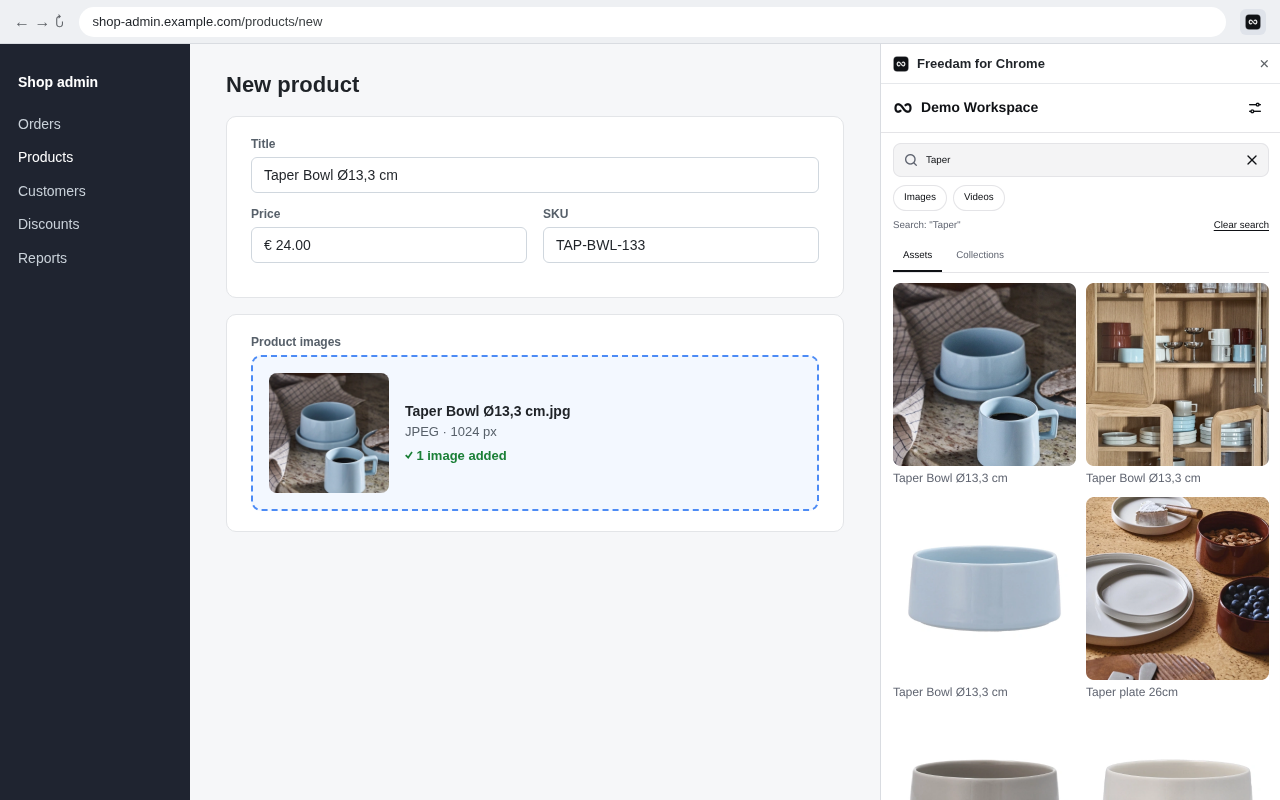The image size is (1280, 800).
Task: Click the search magnifier icon
Action: coord(911,160)
